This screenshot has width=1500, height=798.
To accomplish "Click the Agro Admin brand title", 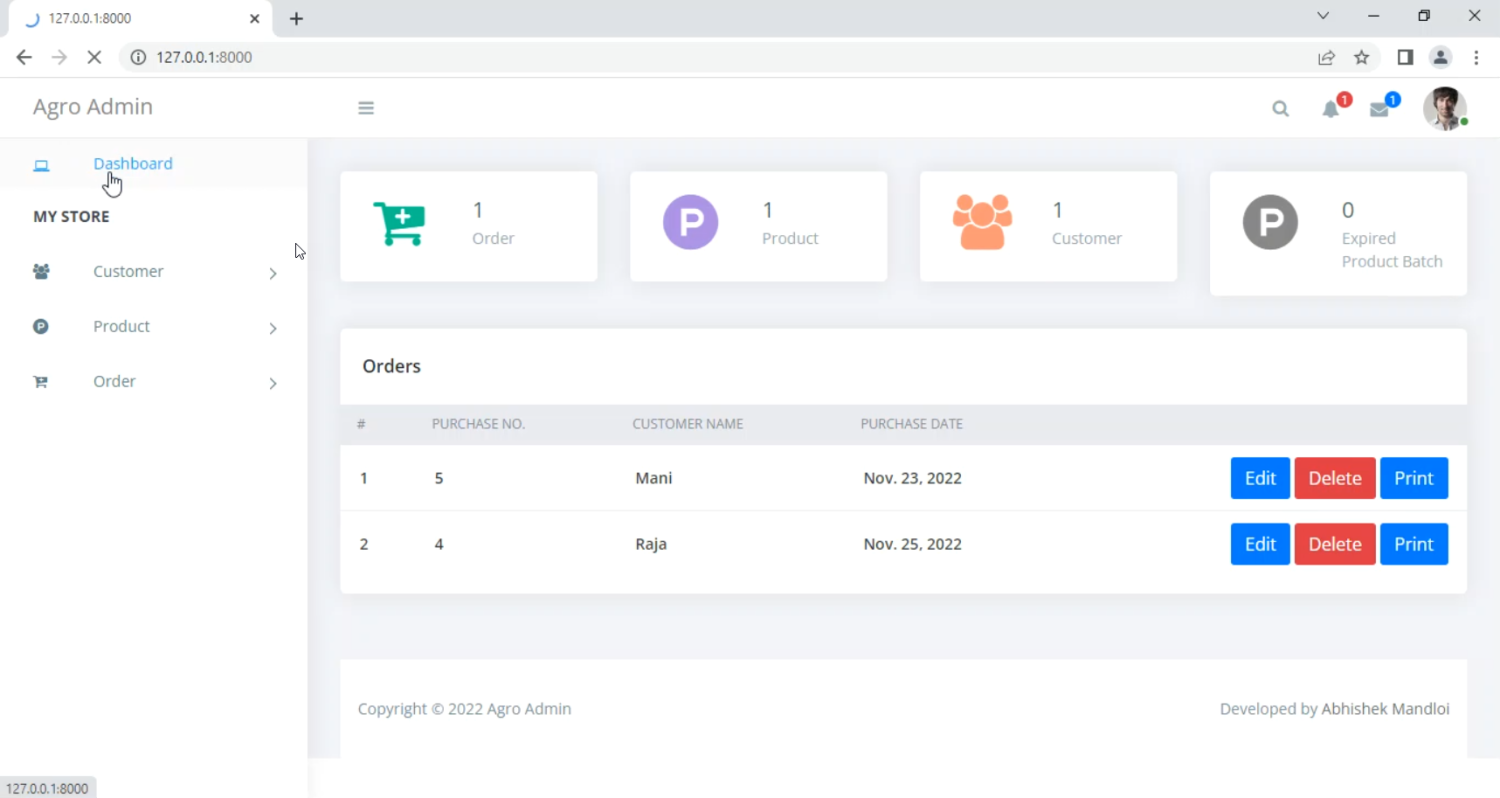I will (93, 107).
